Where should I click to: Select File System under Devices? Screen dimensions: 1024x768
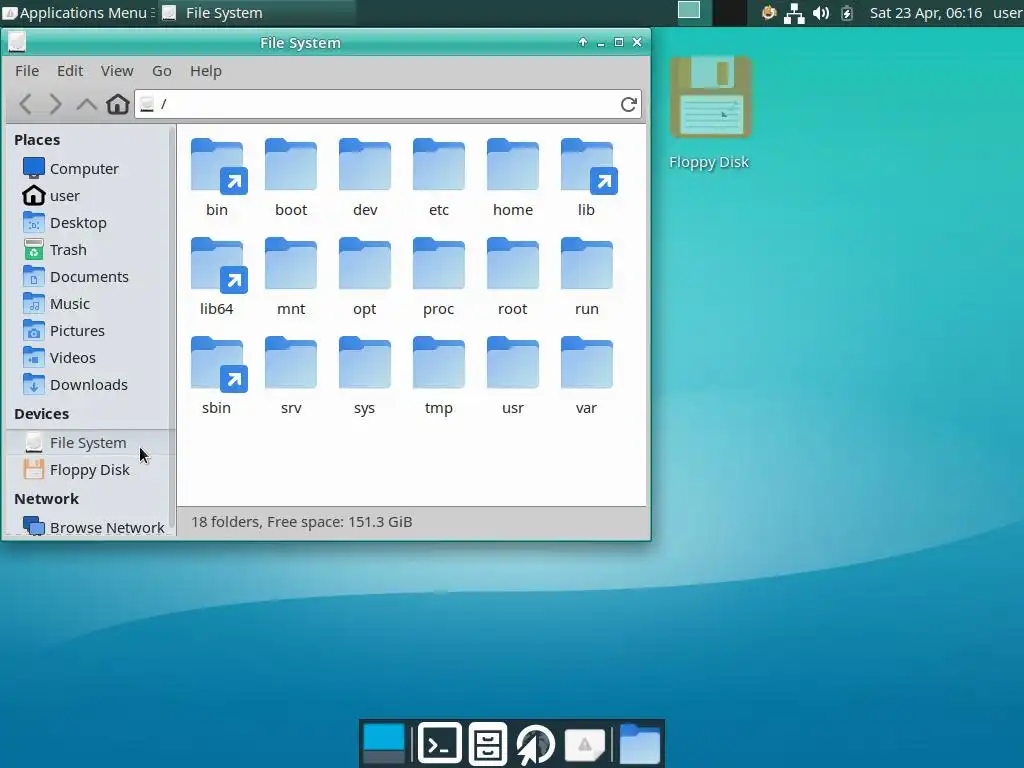click(x=90, y=442)
